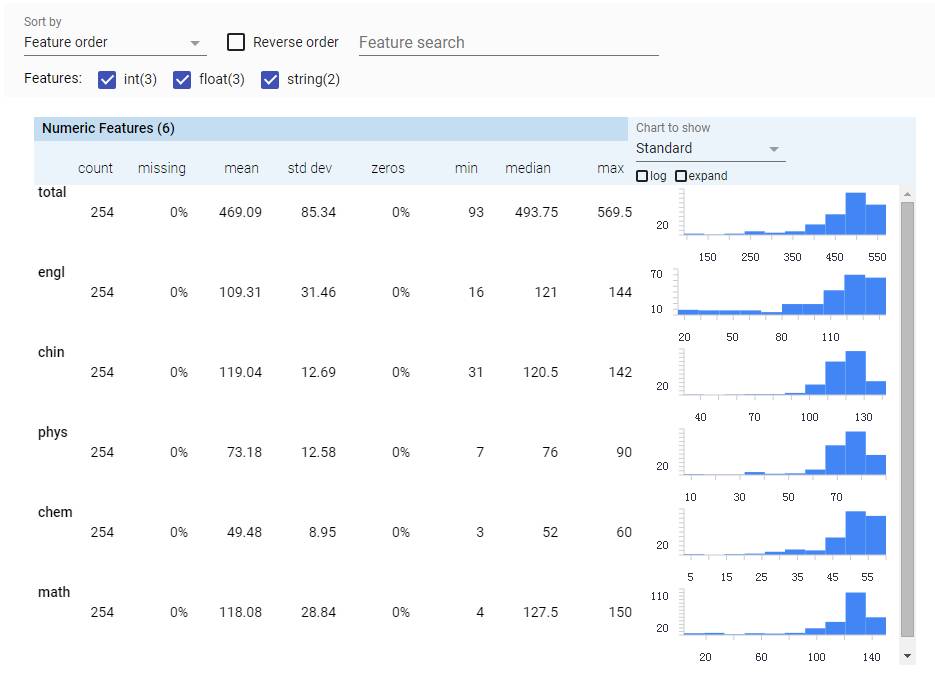Select the math std dev 28.84
Image resolution: width=935 pixels, height=698 pixels.
coord(318,612)
